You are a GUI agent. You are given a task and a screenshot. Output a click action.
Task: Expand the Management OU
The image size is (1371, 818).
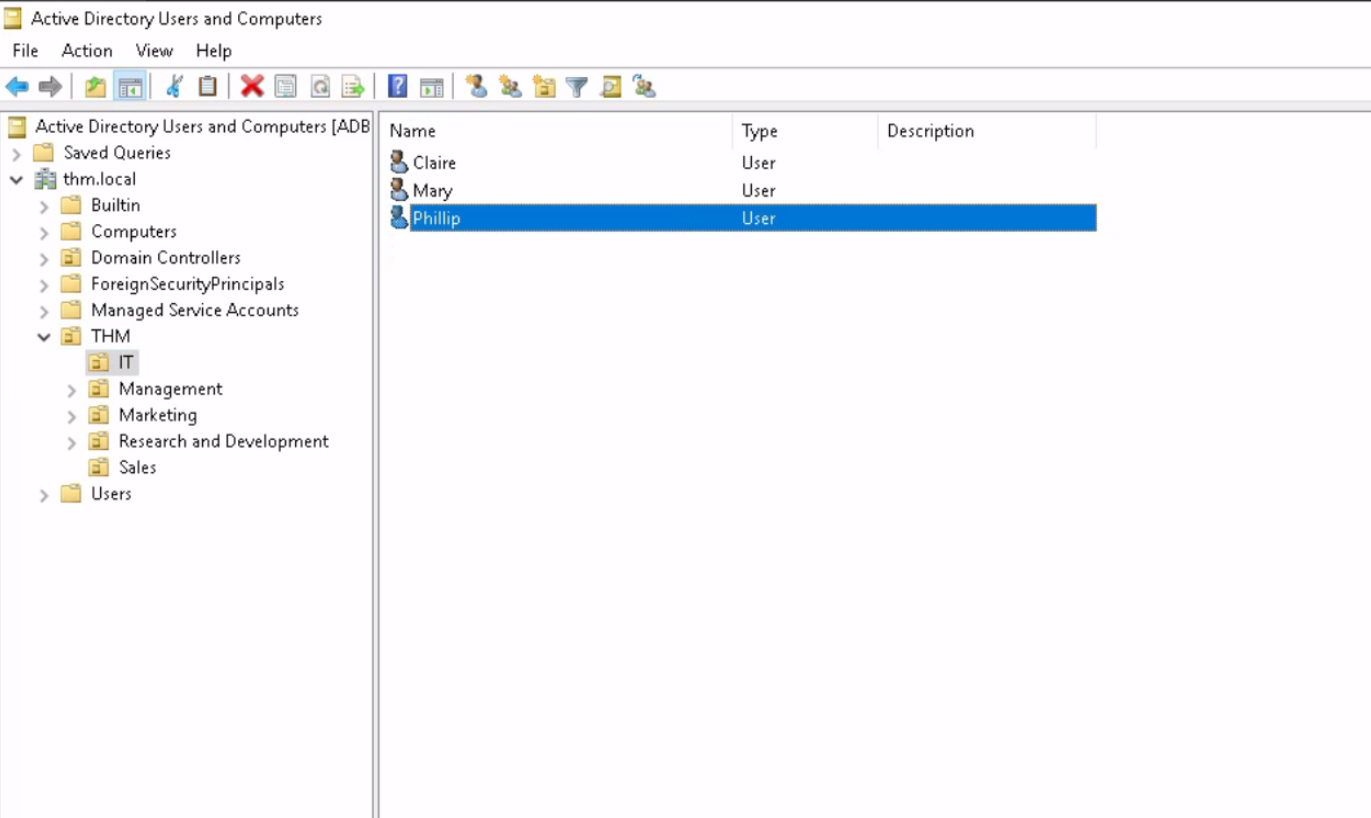[72, 390]
